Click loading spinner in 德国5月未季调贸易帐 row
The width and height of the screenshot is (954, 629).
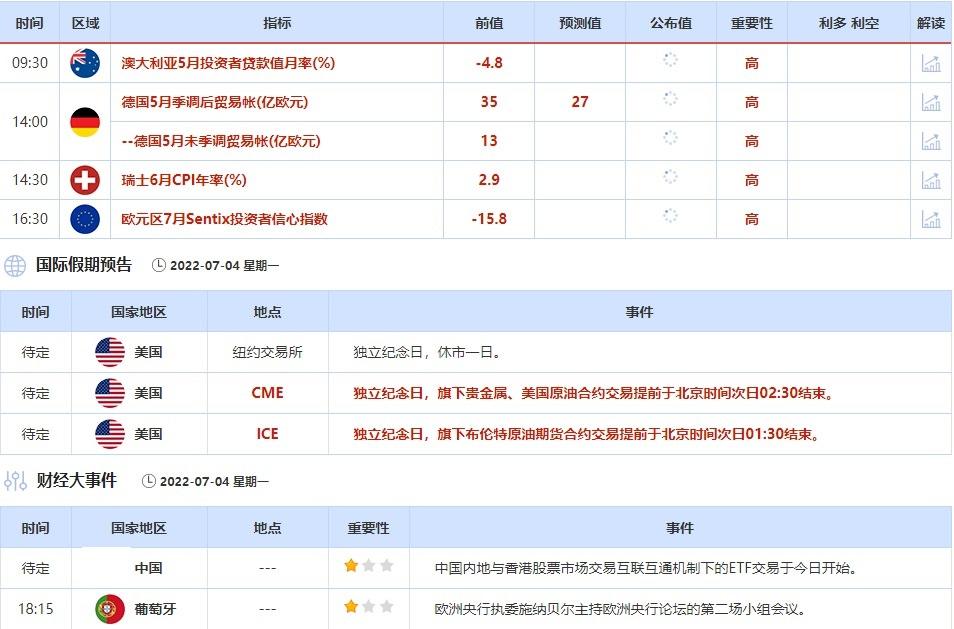tap(670, 137)
